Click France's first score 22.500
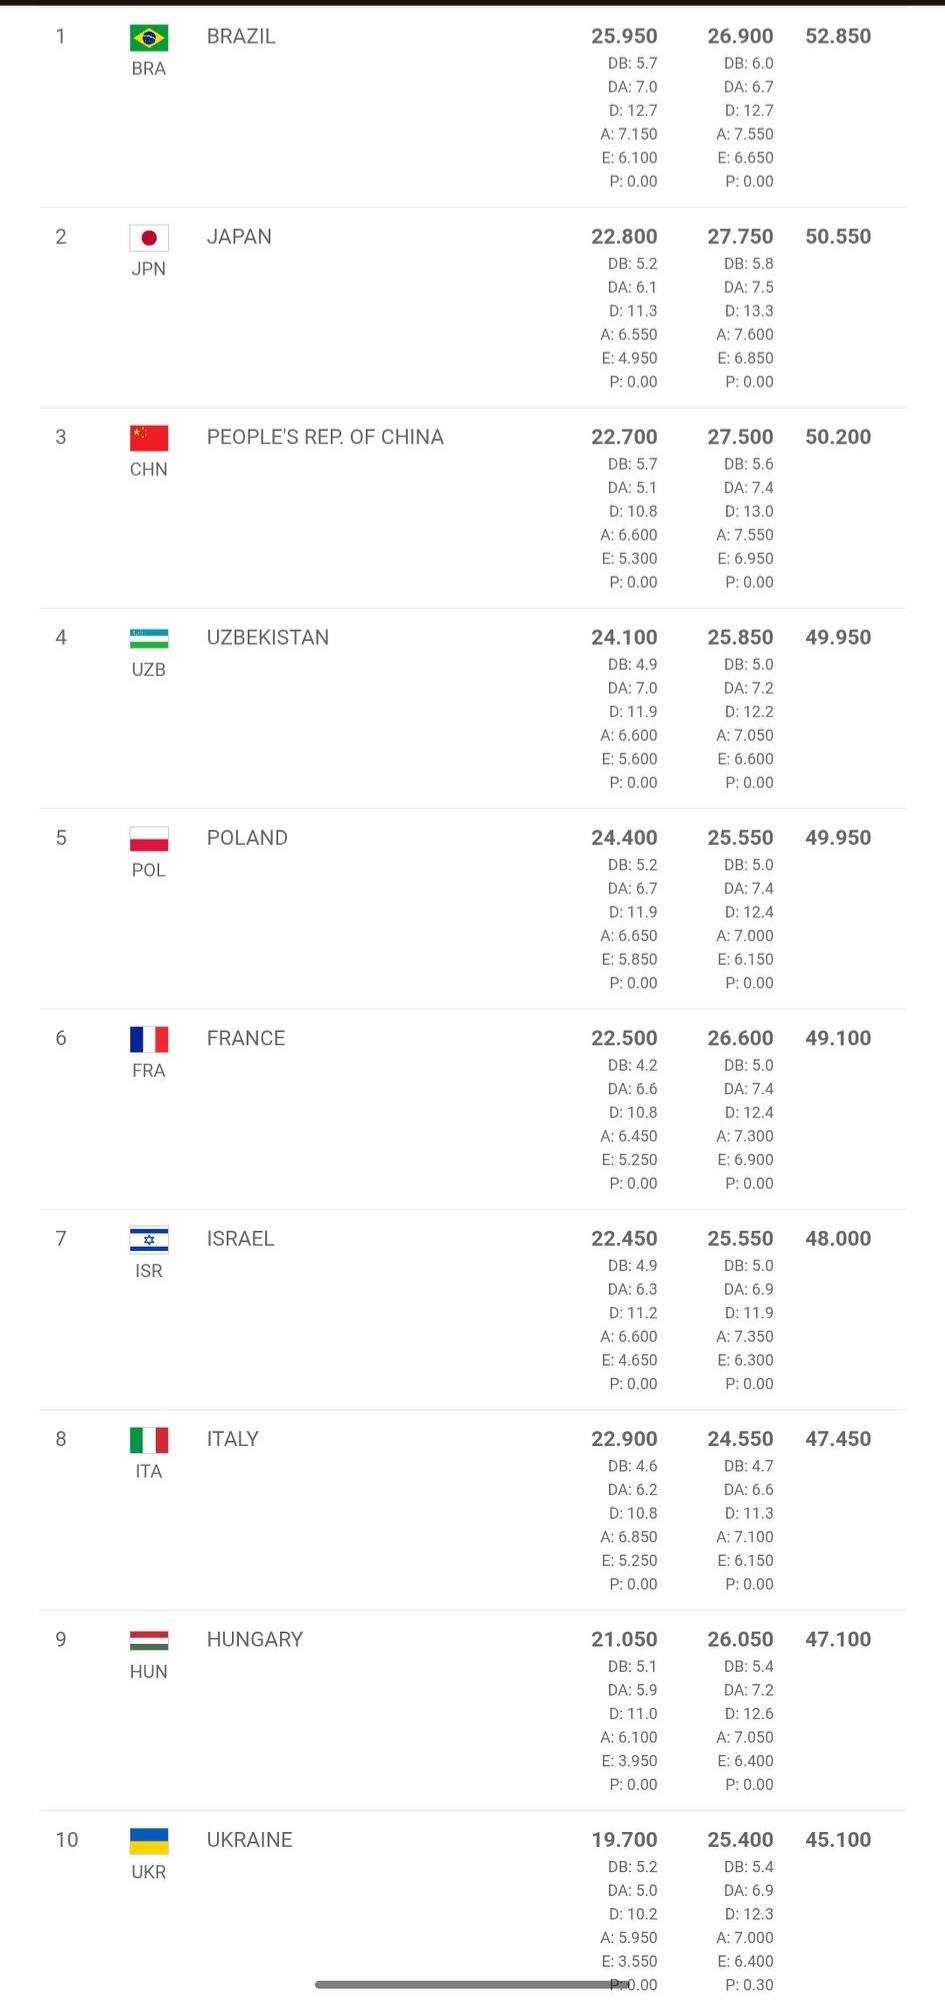The width and height of the screenshot is (945, 2007). coord(624,1038)
